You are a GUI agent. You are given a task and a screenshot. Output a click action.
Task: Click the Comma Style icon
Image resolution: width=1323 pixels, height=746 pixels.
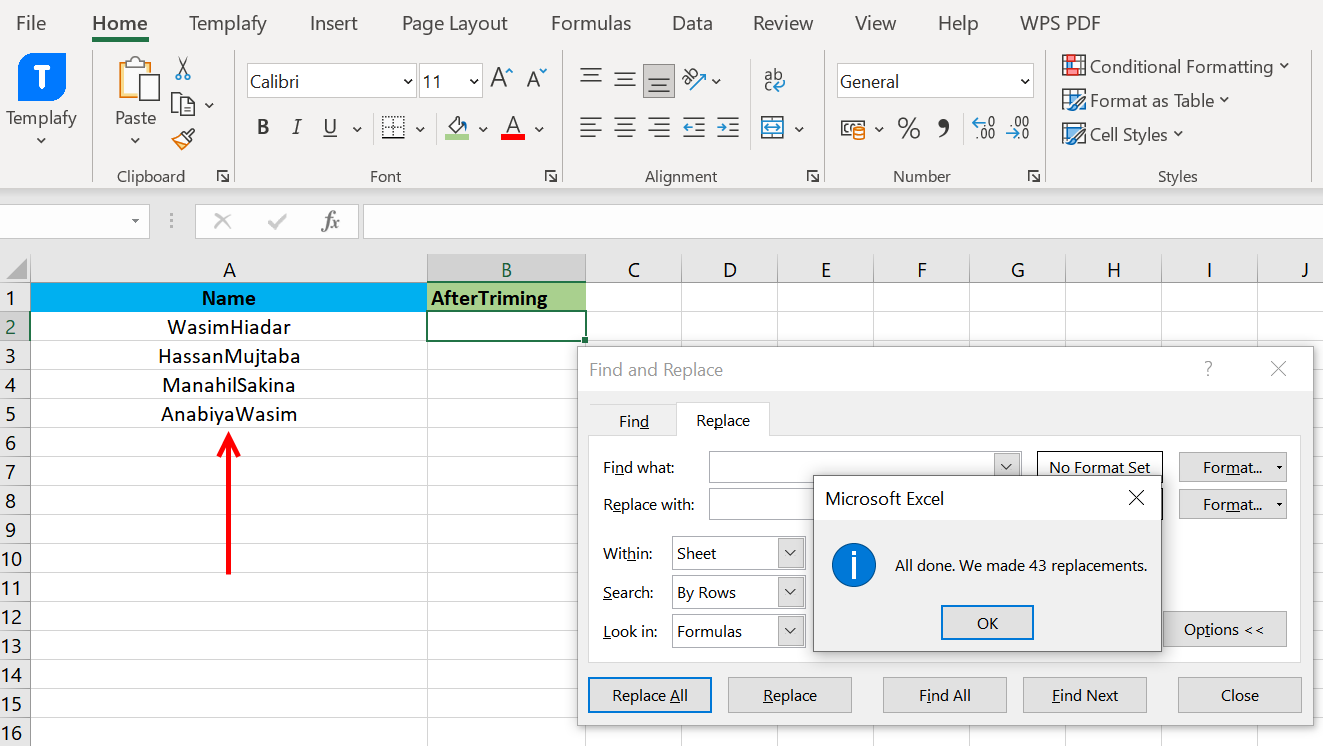(942, 128)
